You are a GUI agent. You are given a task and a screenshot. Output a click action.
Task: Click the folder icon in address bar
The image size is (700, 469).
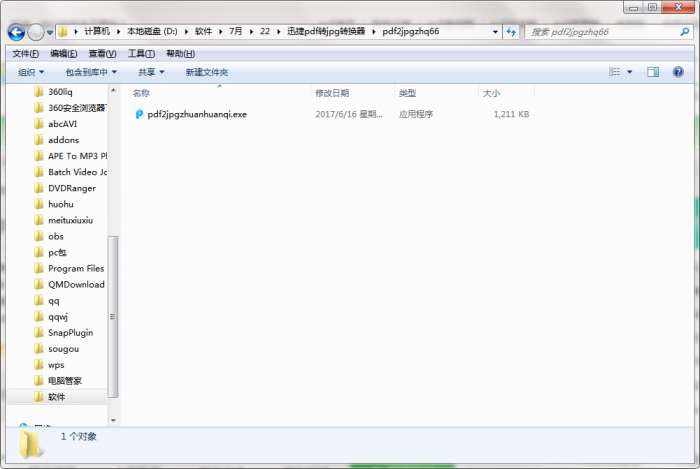(x=63, y=32)
